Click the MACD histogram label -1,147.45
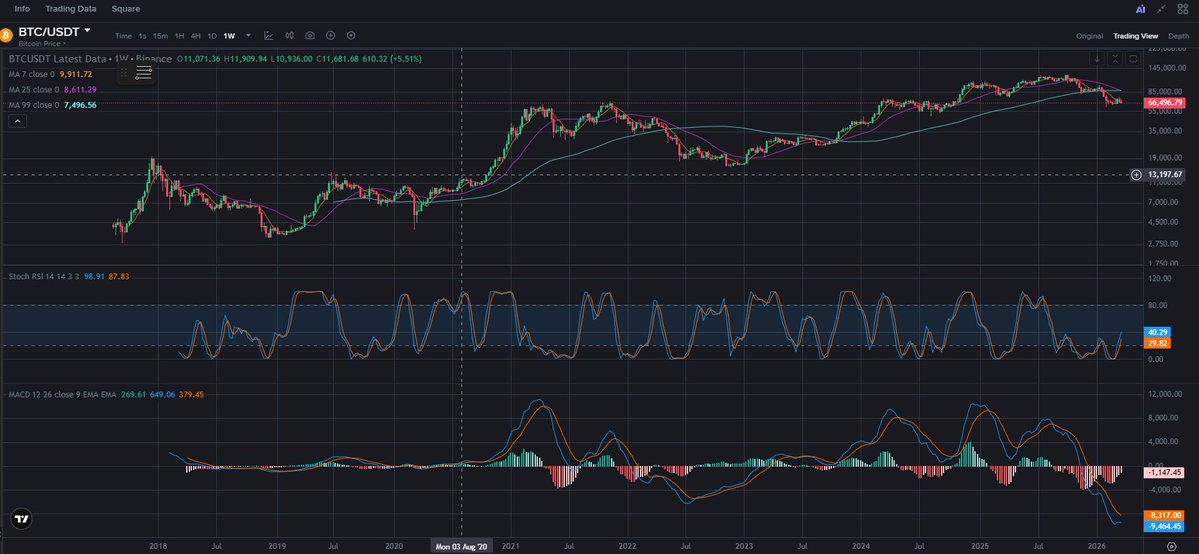Viewport: 1199px width, 554px height. click(1165, 472)
